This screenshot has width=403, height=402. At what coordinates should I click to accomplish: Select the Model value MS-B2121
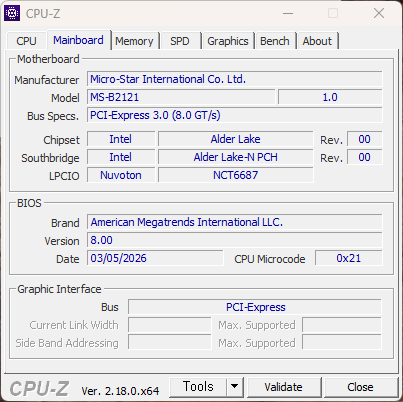coord(181,97)
